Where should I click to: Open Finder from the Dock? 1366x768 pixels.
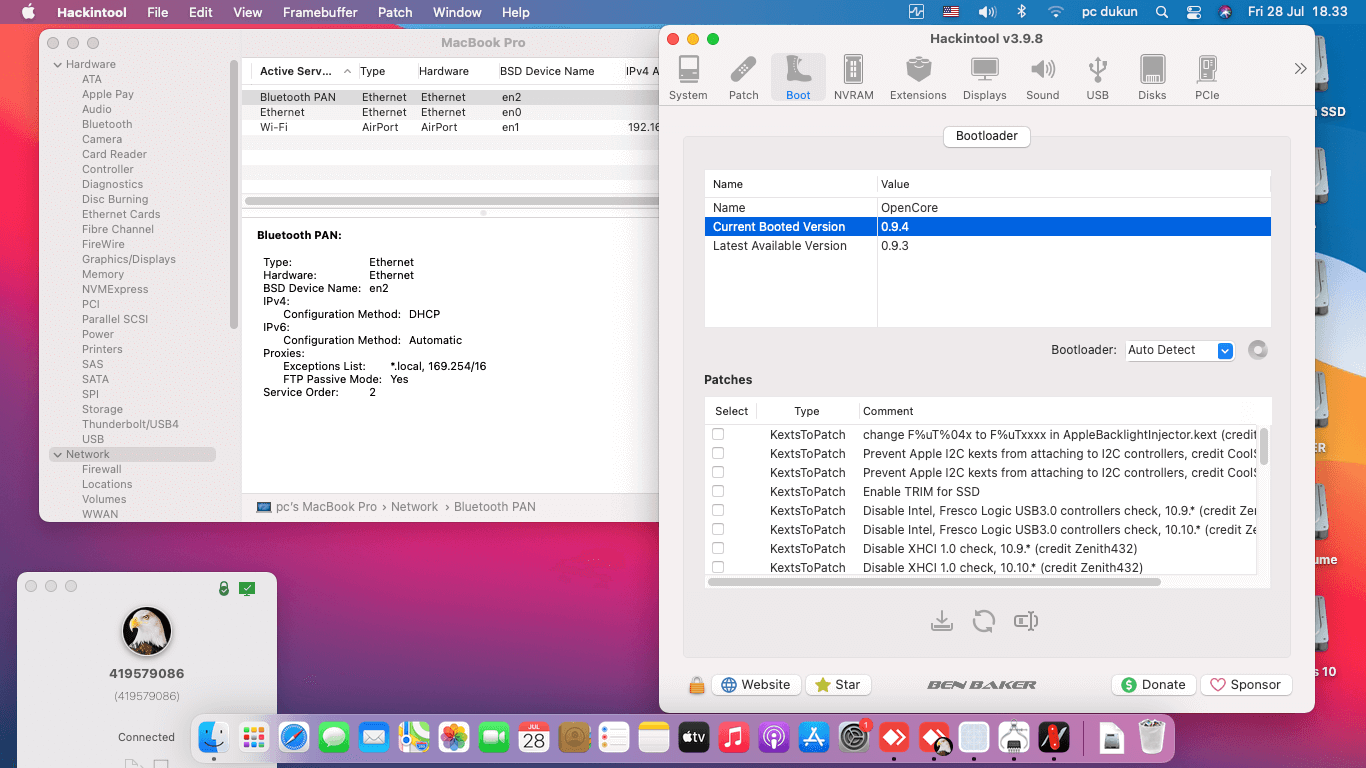pos(214,738)
